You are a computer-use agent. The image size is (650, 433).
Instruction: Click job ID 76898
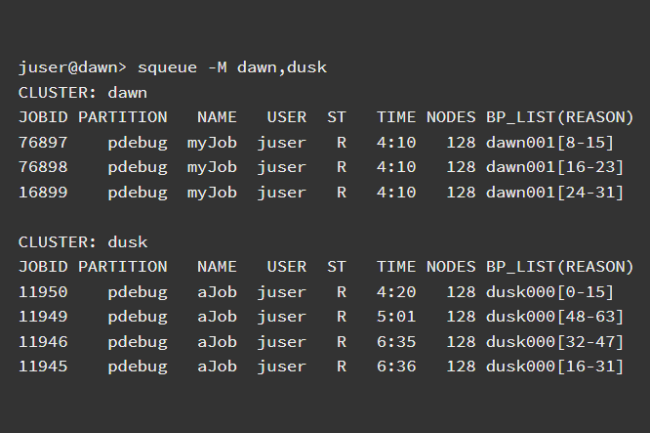(x=42, y=167)
